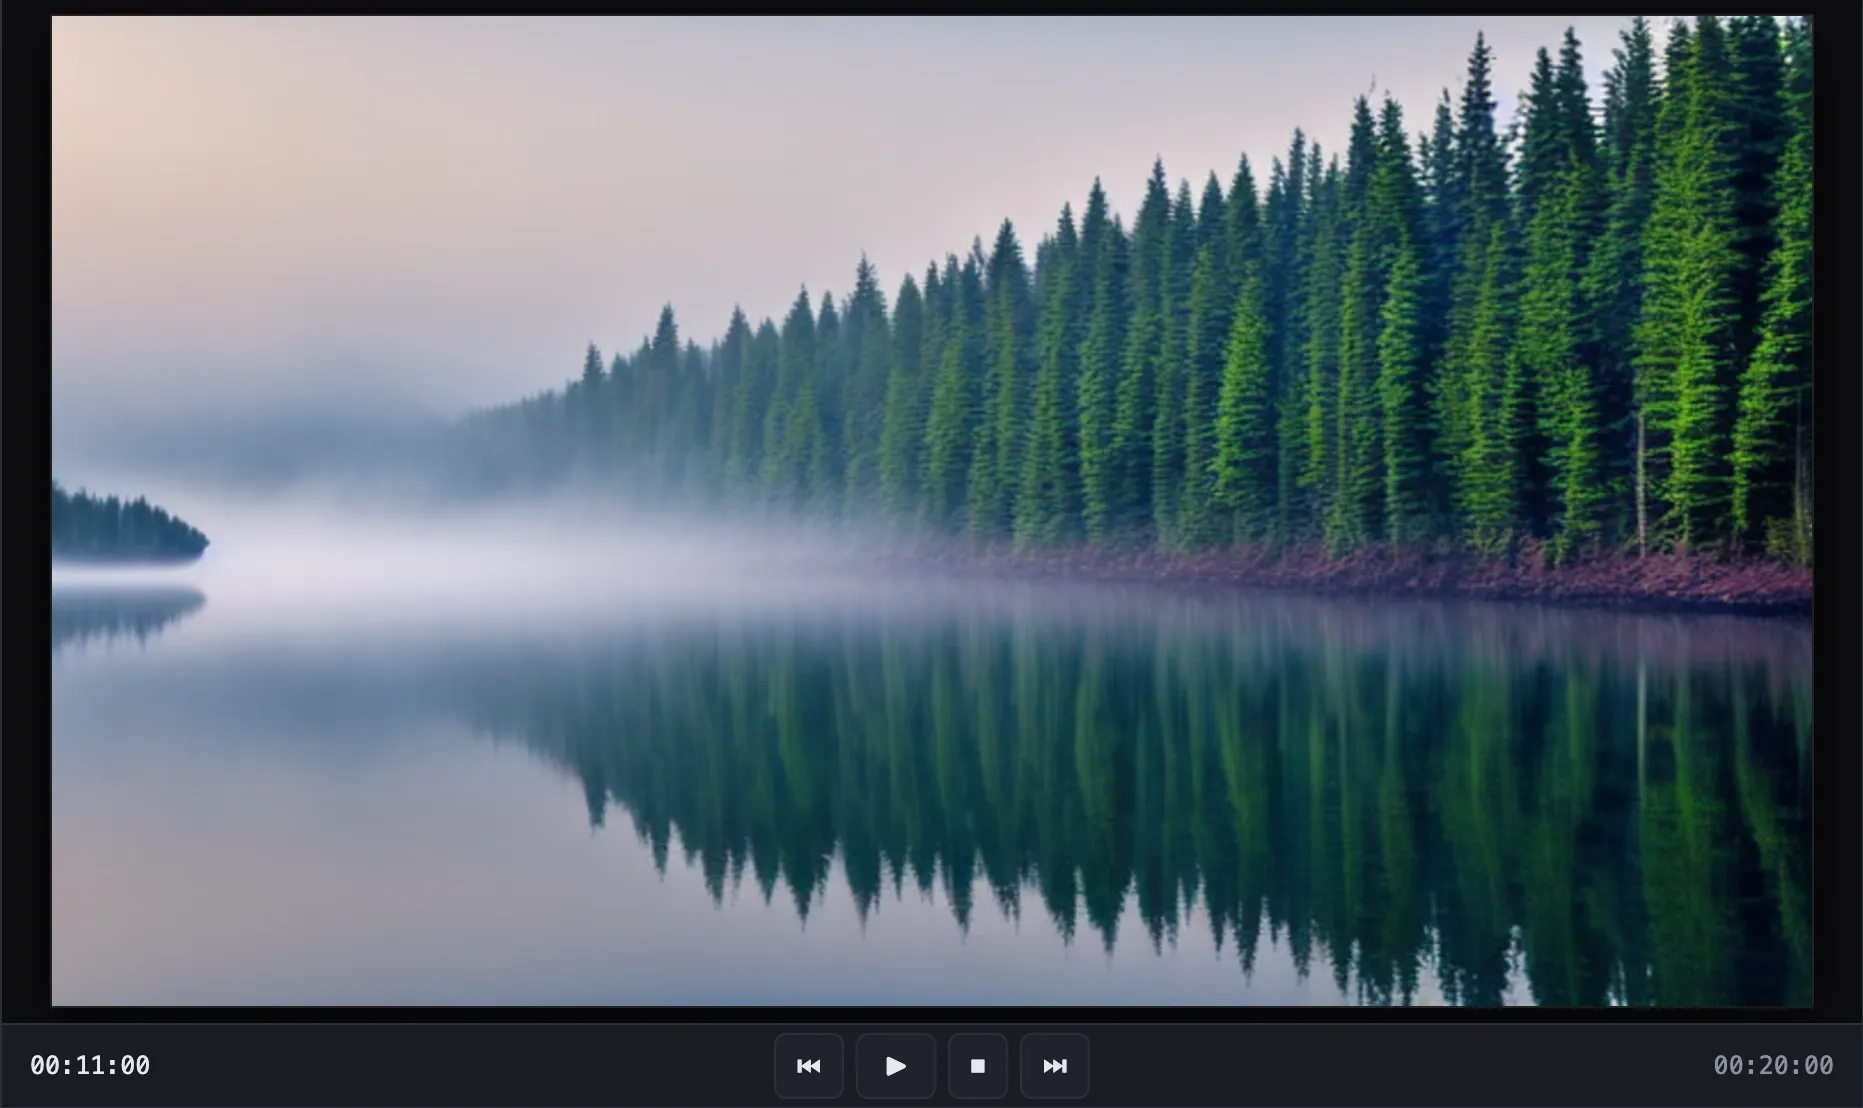Start playback with the play button
The image size is (1863, 1108).
coord(895,1066)
